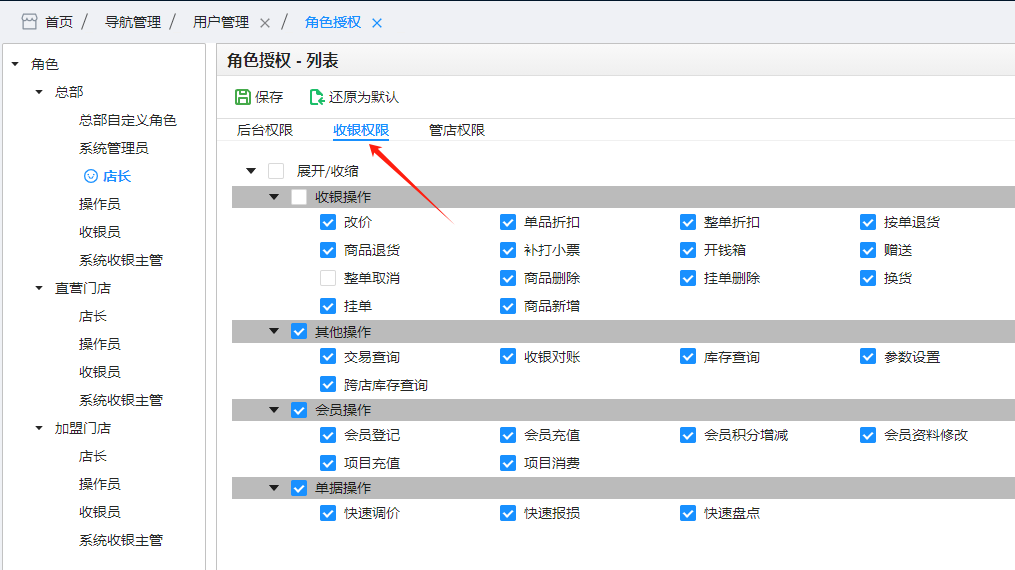
Task: Close the 用户管理 tab with its X
Action: pyautogui.click(x=265, y=23)
